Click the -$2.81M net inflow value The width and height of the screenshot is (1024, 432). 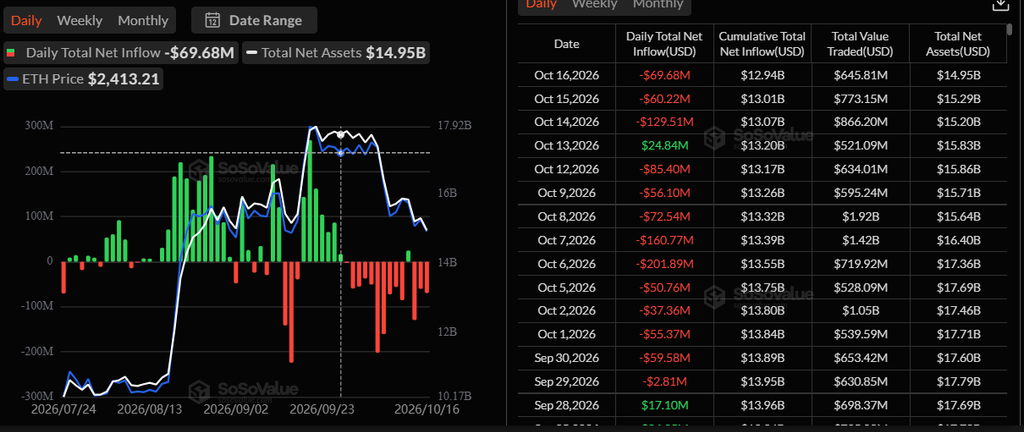tap(665, 381)
